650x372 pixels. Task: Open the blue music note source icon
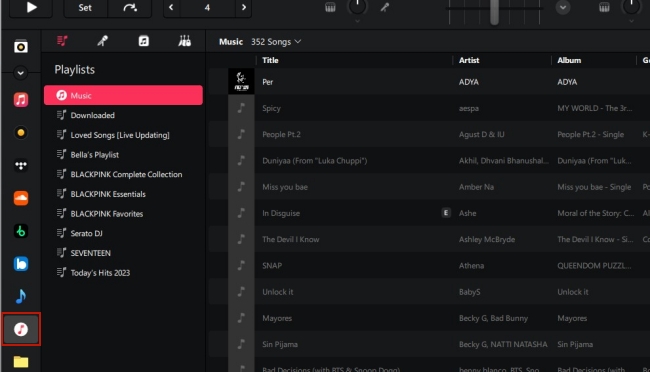21,296
